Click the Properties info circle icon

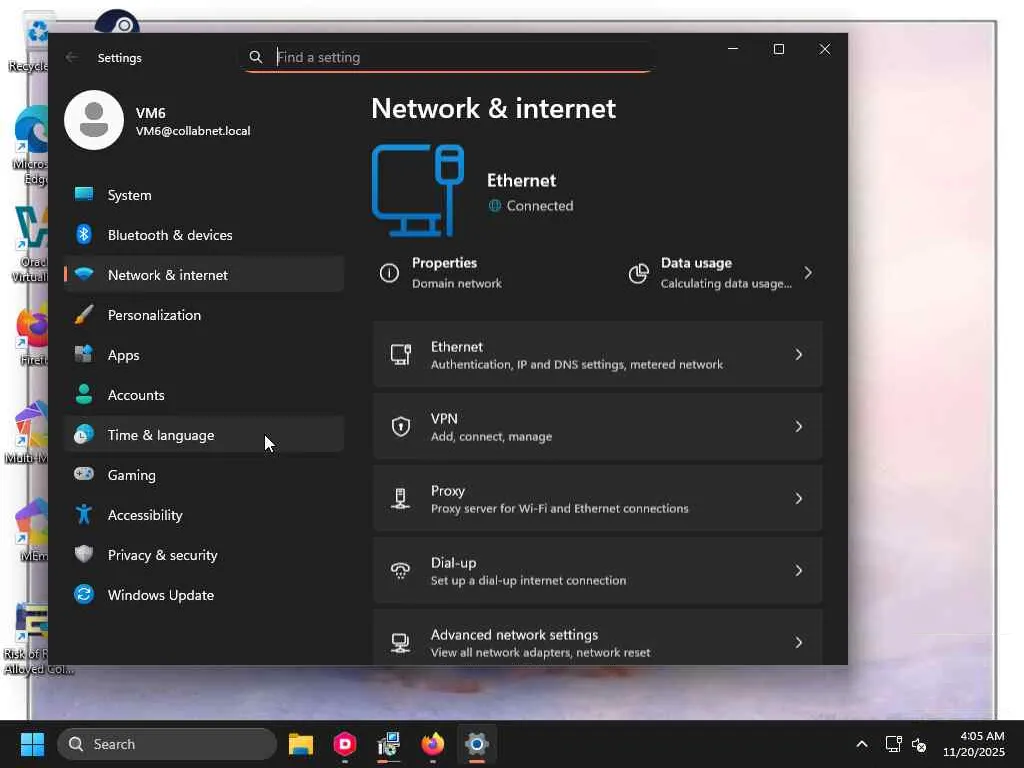(389, 273)
